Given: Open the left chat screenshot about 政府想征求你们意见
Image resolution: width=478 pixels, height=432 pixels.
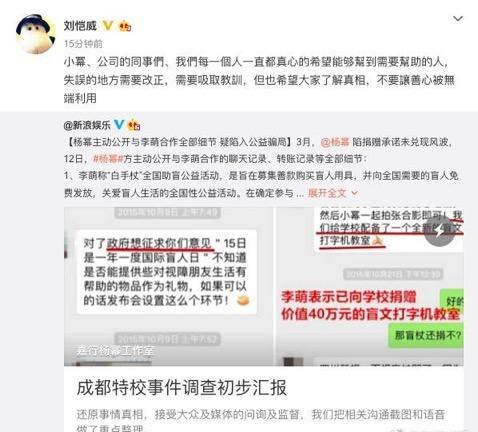Looking at the screenshot, I should [168, 286].
